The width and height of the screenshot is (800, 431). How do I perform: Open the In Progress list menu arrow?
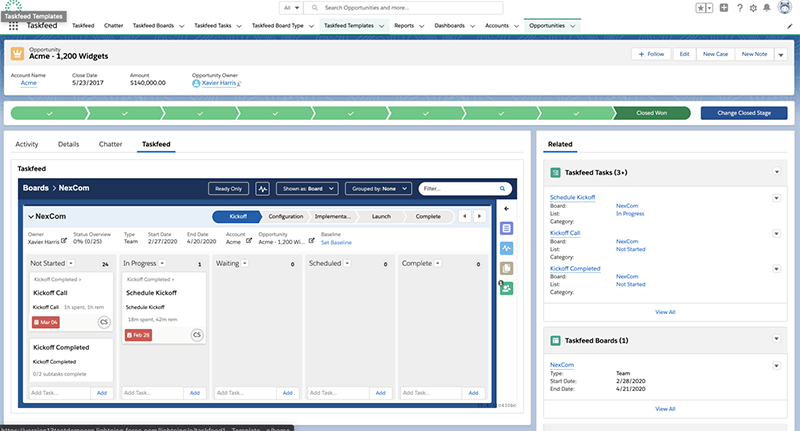pyautogui.click(x=162, y=264)
